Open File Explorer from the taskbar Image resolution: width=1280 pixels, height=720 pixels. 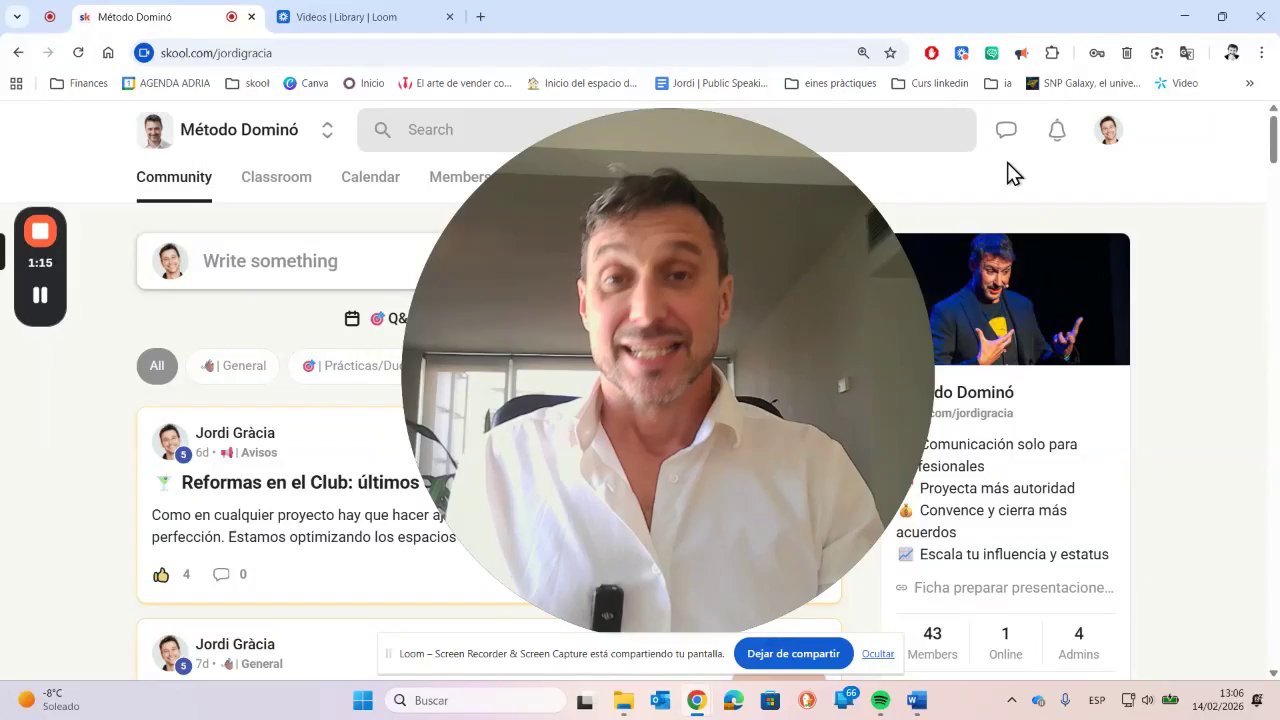click(x=623, y=701)
